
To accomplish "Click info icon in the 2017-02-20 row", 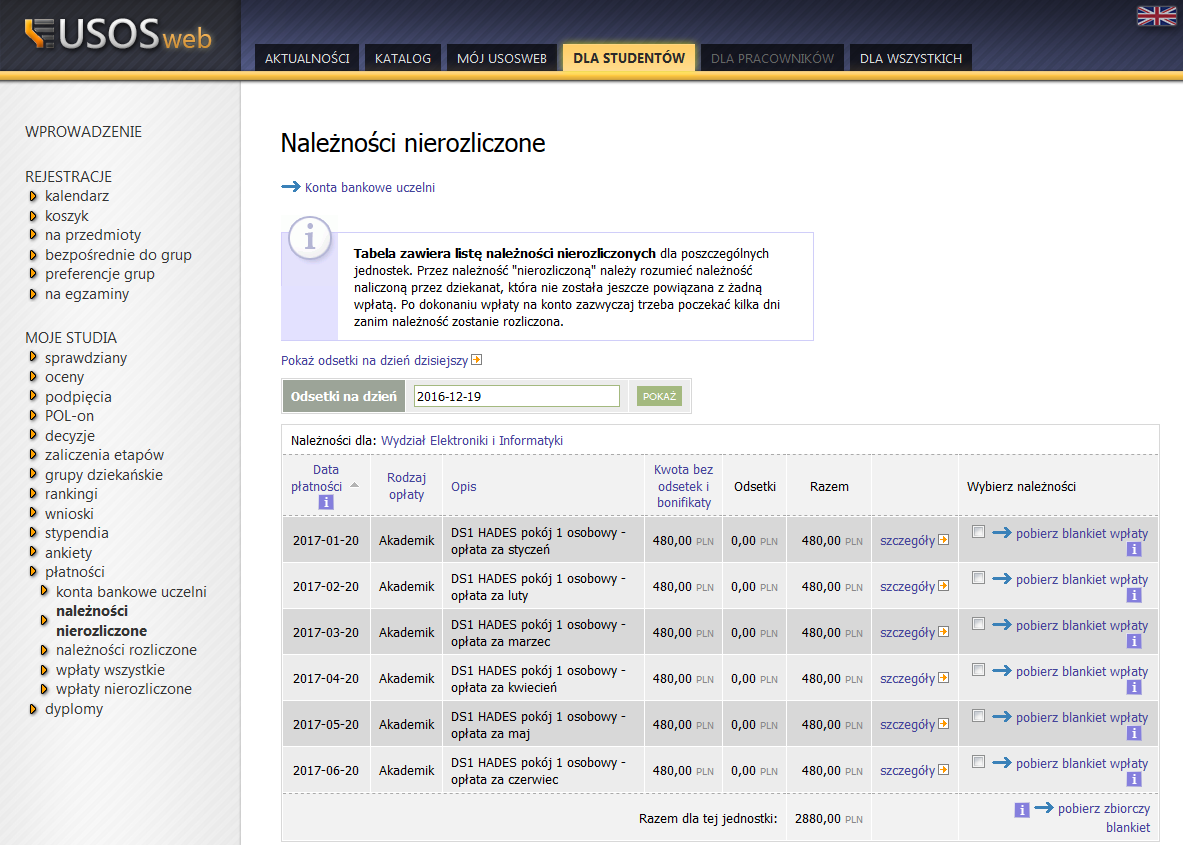I will tap(1134, 596).
